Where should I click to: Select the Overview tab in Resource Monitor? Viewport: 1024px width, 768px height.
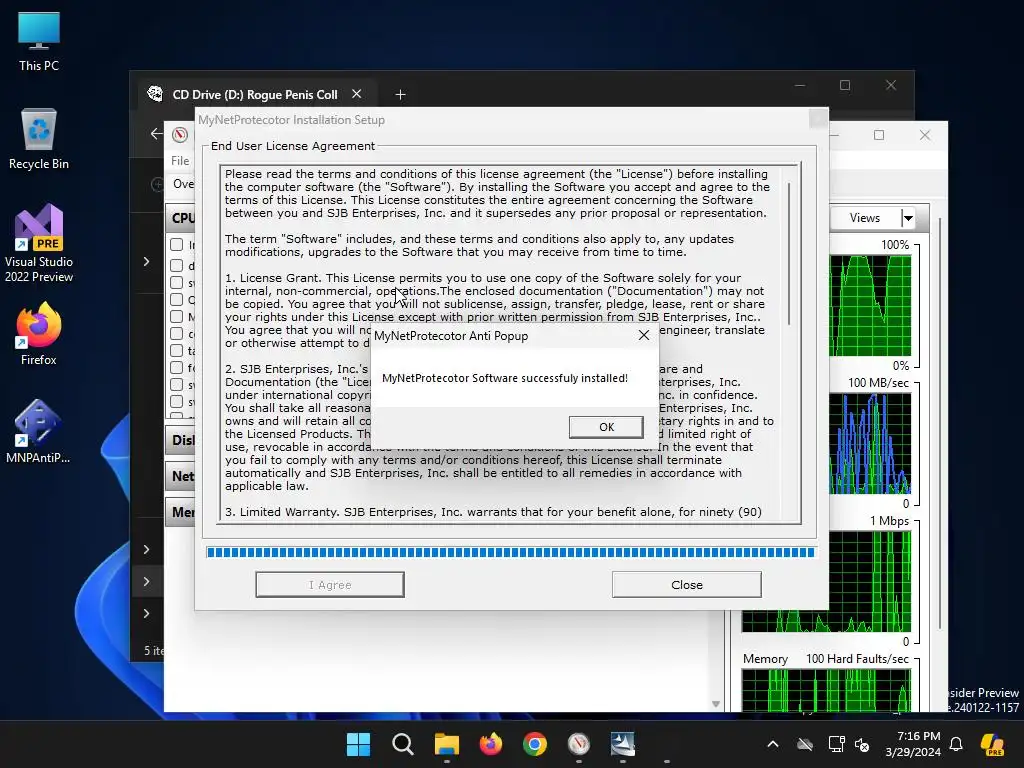coord(183,184)
